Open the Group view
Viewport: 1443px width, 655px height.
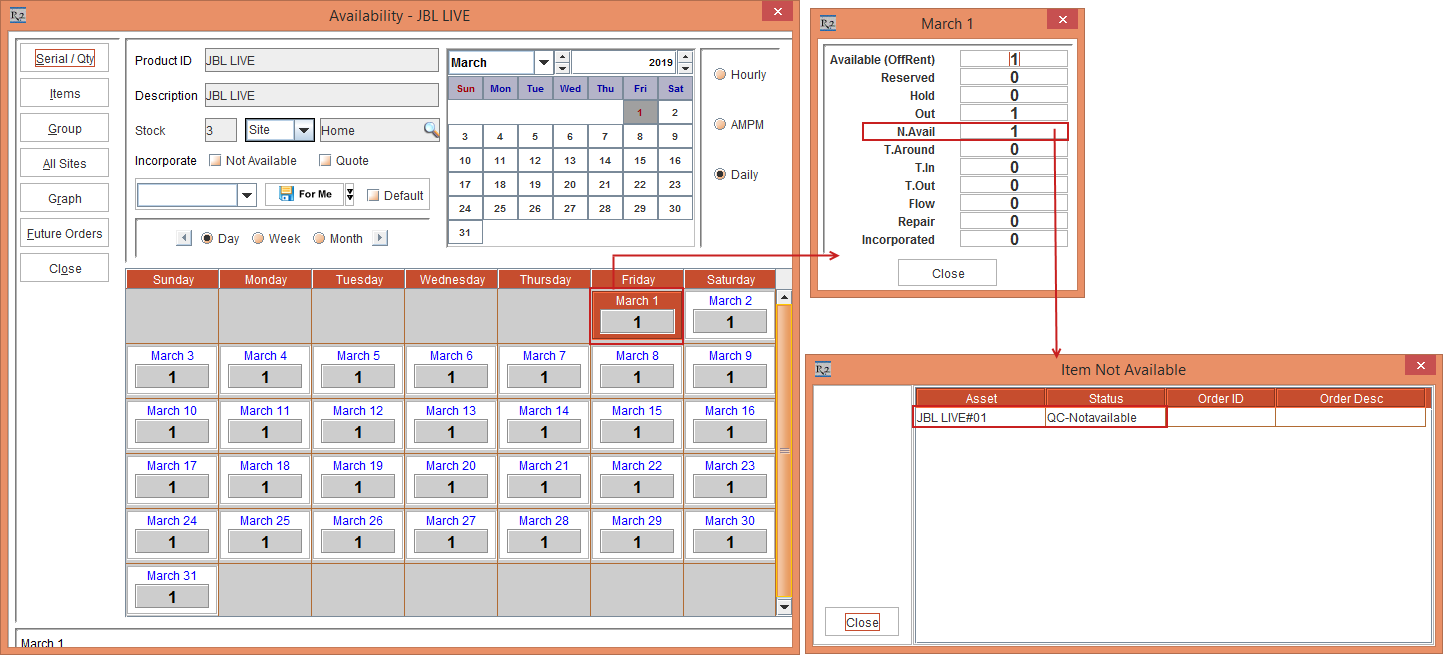tap(65, 128)
